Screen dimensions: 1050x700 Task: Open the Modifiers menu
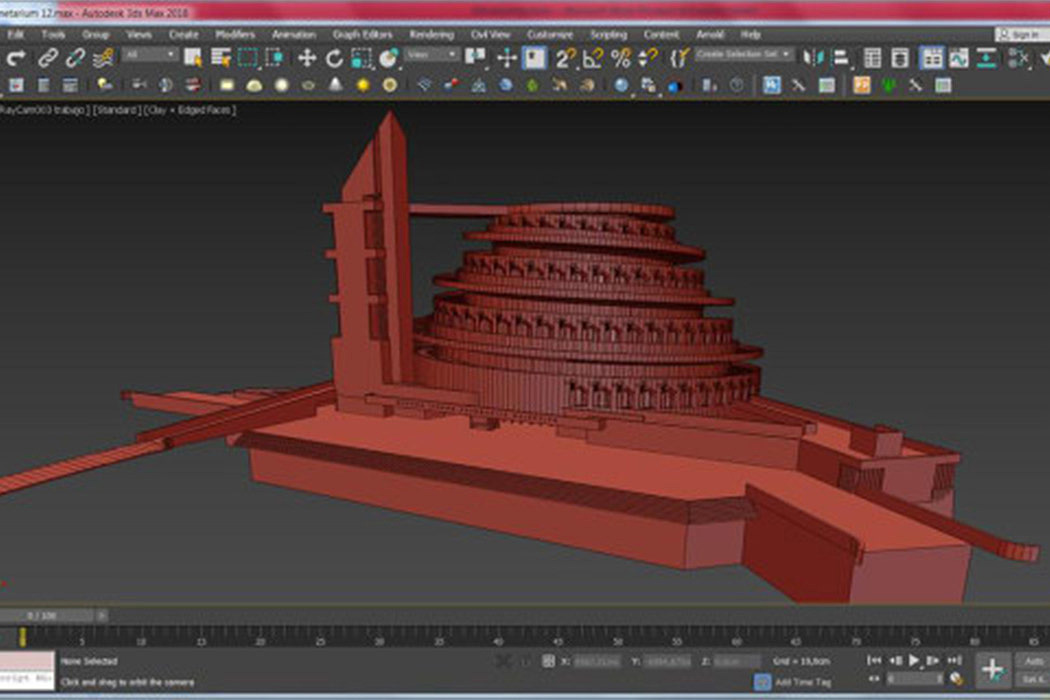click(236, 34)
